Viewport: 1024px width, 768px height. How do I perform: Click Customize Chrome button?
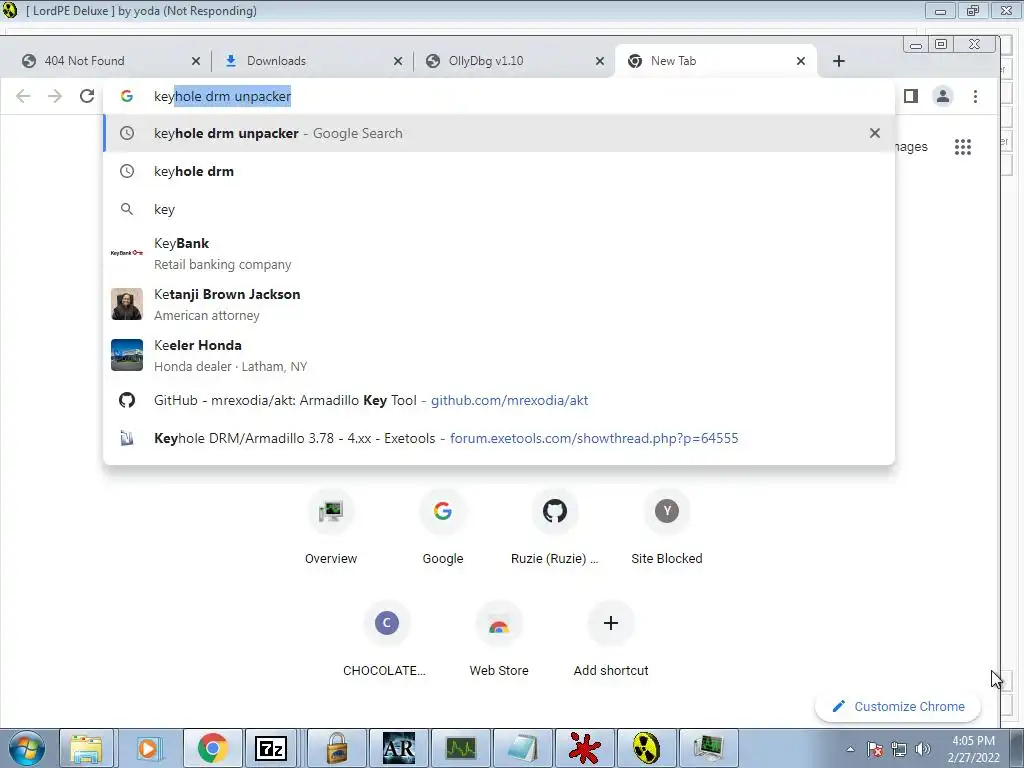click(x=898, y=707)
